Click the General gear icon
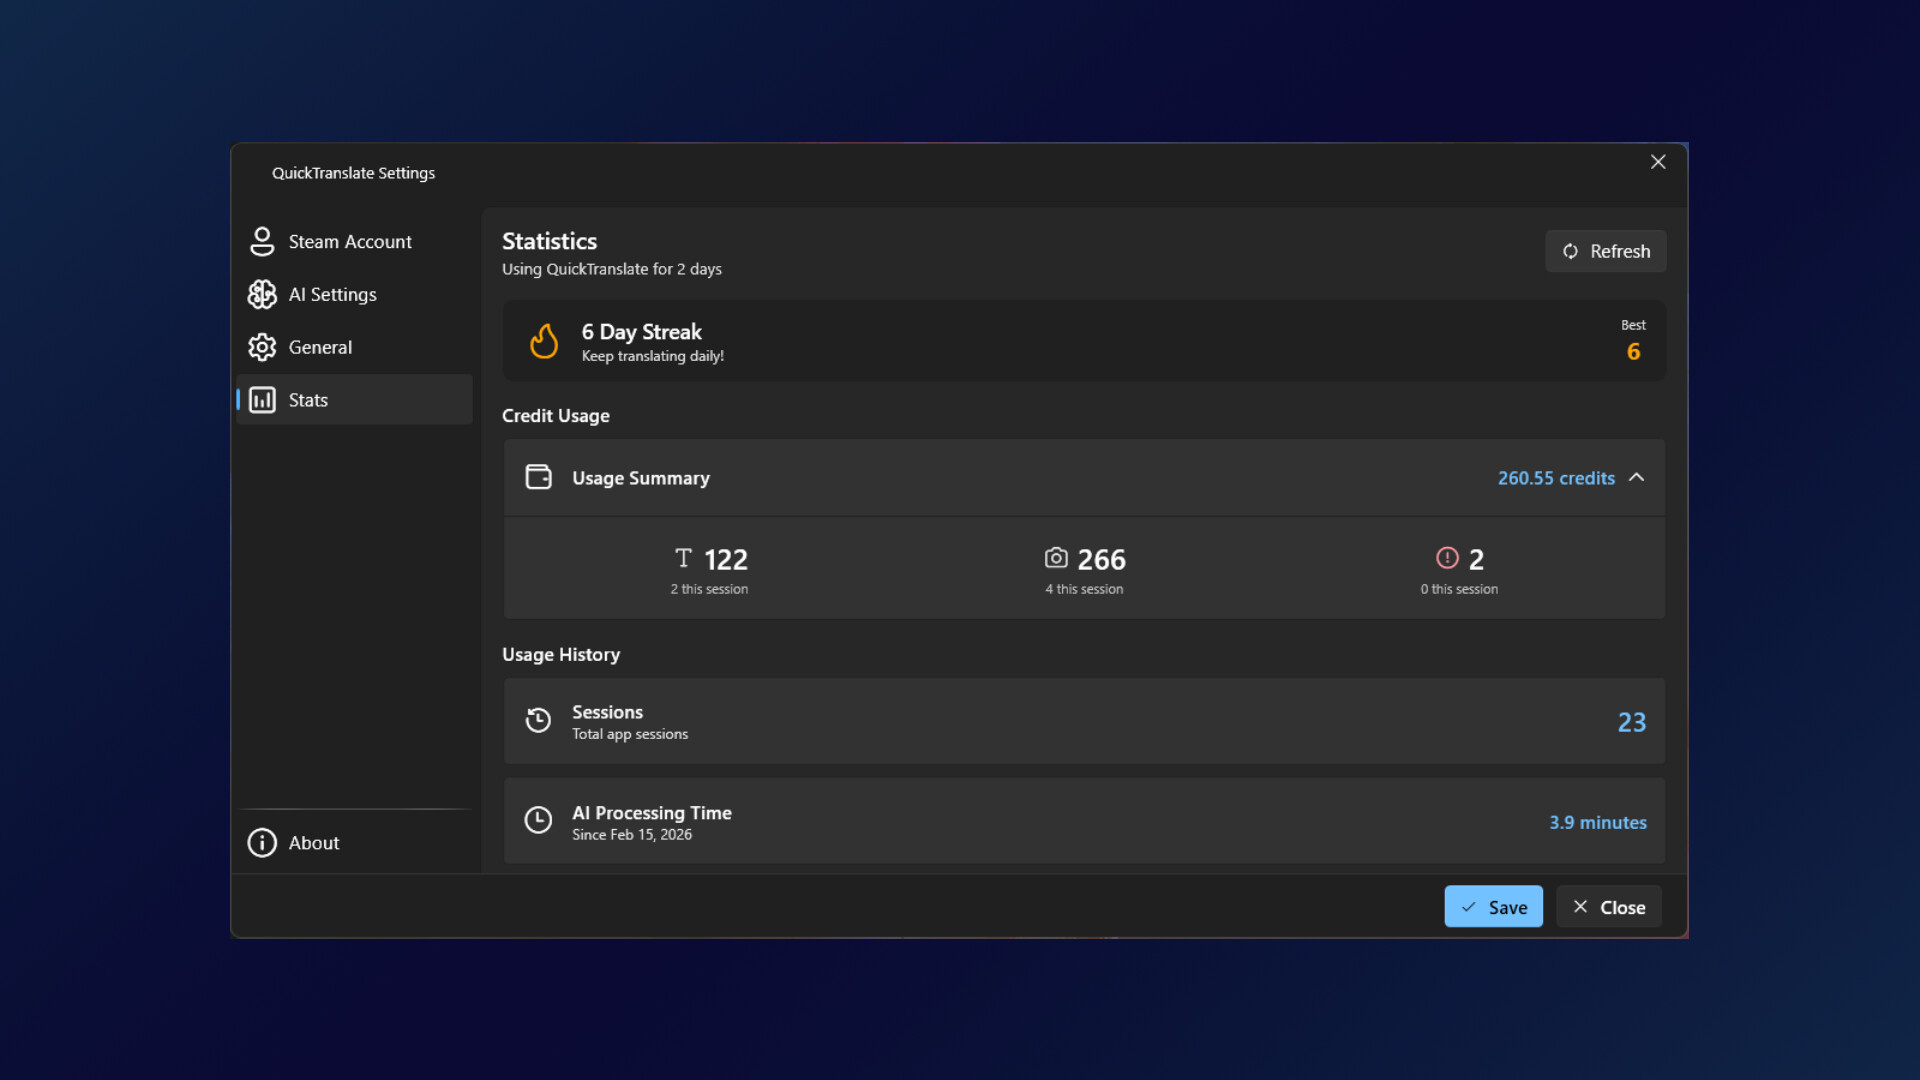 click(x=262, y=347)
